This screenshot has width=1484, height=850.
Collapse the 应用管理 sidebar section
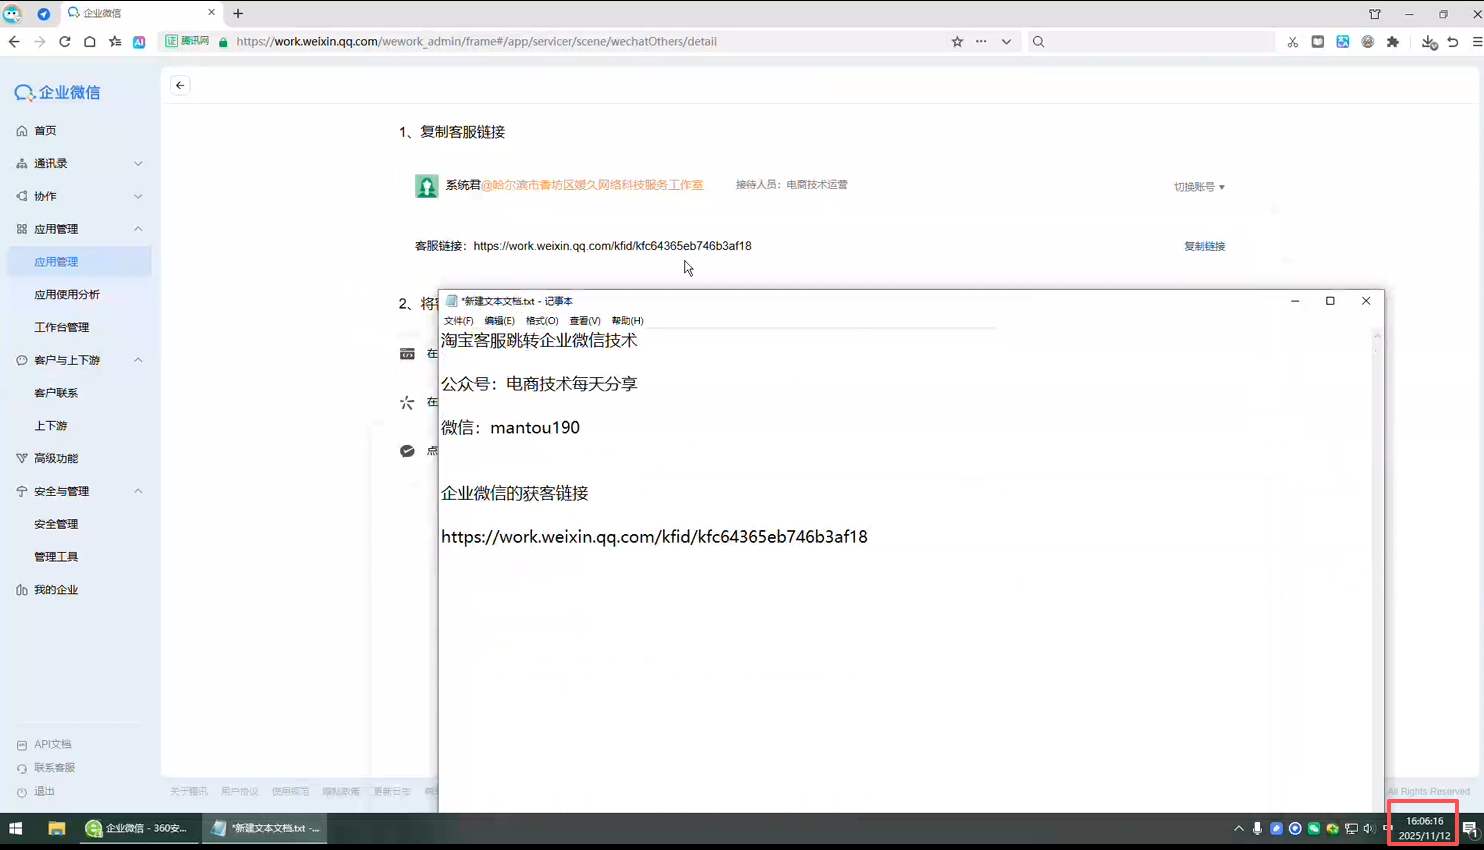(138, 229)
